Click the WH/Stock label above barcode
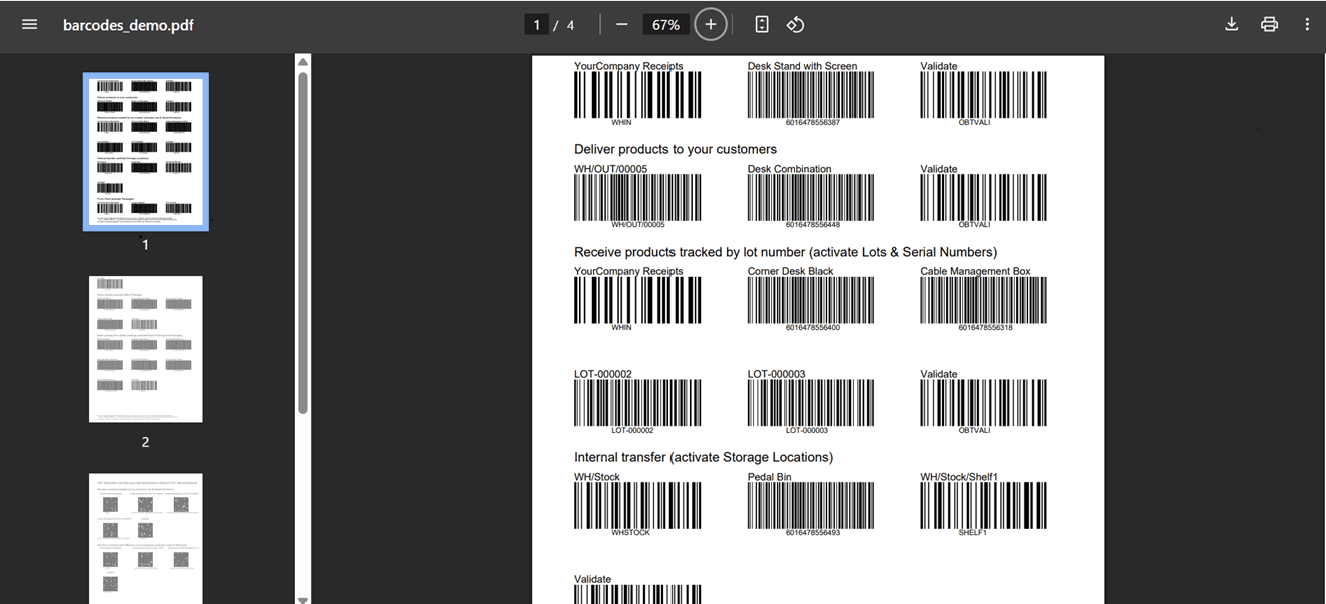 (597, 477)
